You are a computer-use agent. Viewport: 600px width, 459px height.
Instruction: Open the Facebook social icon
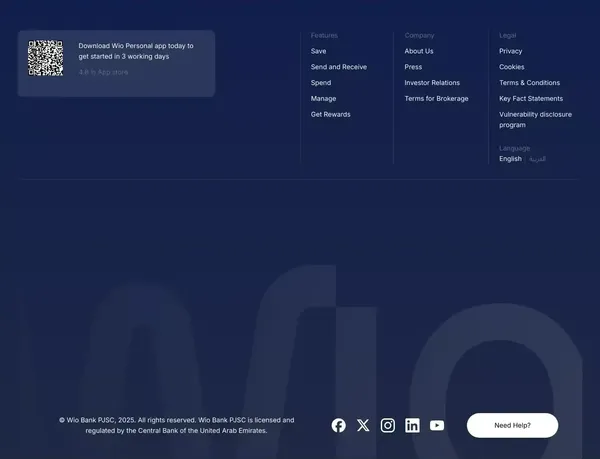tap(339, 425)
